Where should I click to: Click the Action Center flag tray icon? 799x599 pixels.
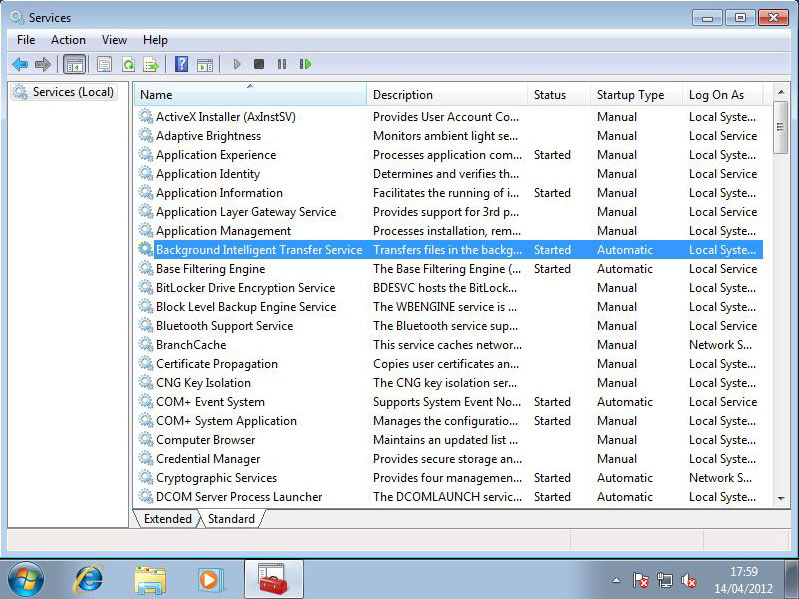(641, 580)
